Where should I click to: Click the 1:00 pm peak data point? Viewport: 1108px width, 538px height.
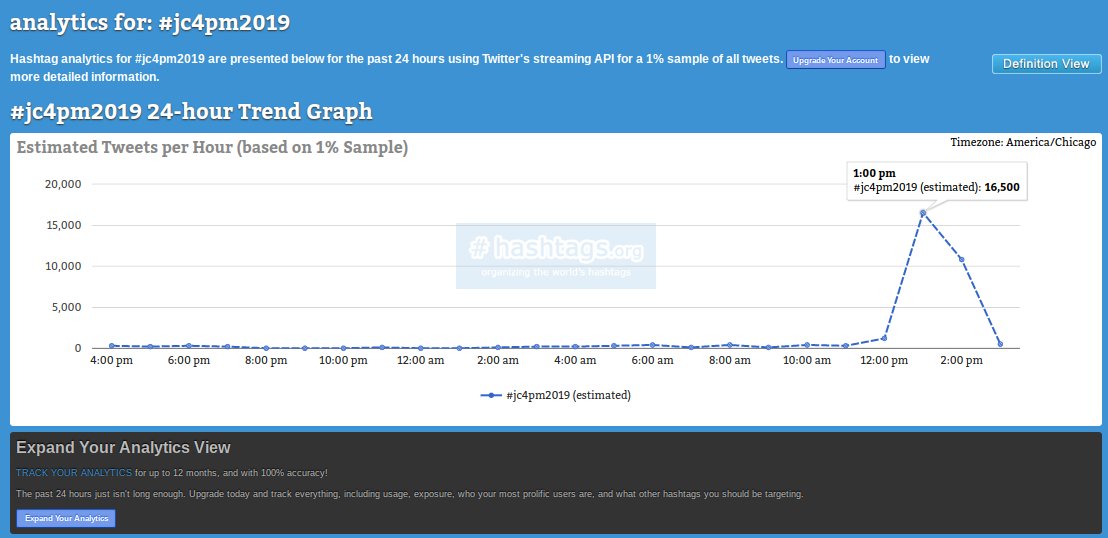pos(922,213)
